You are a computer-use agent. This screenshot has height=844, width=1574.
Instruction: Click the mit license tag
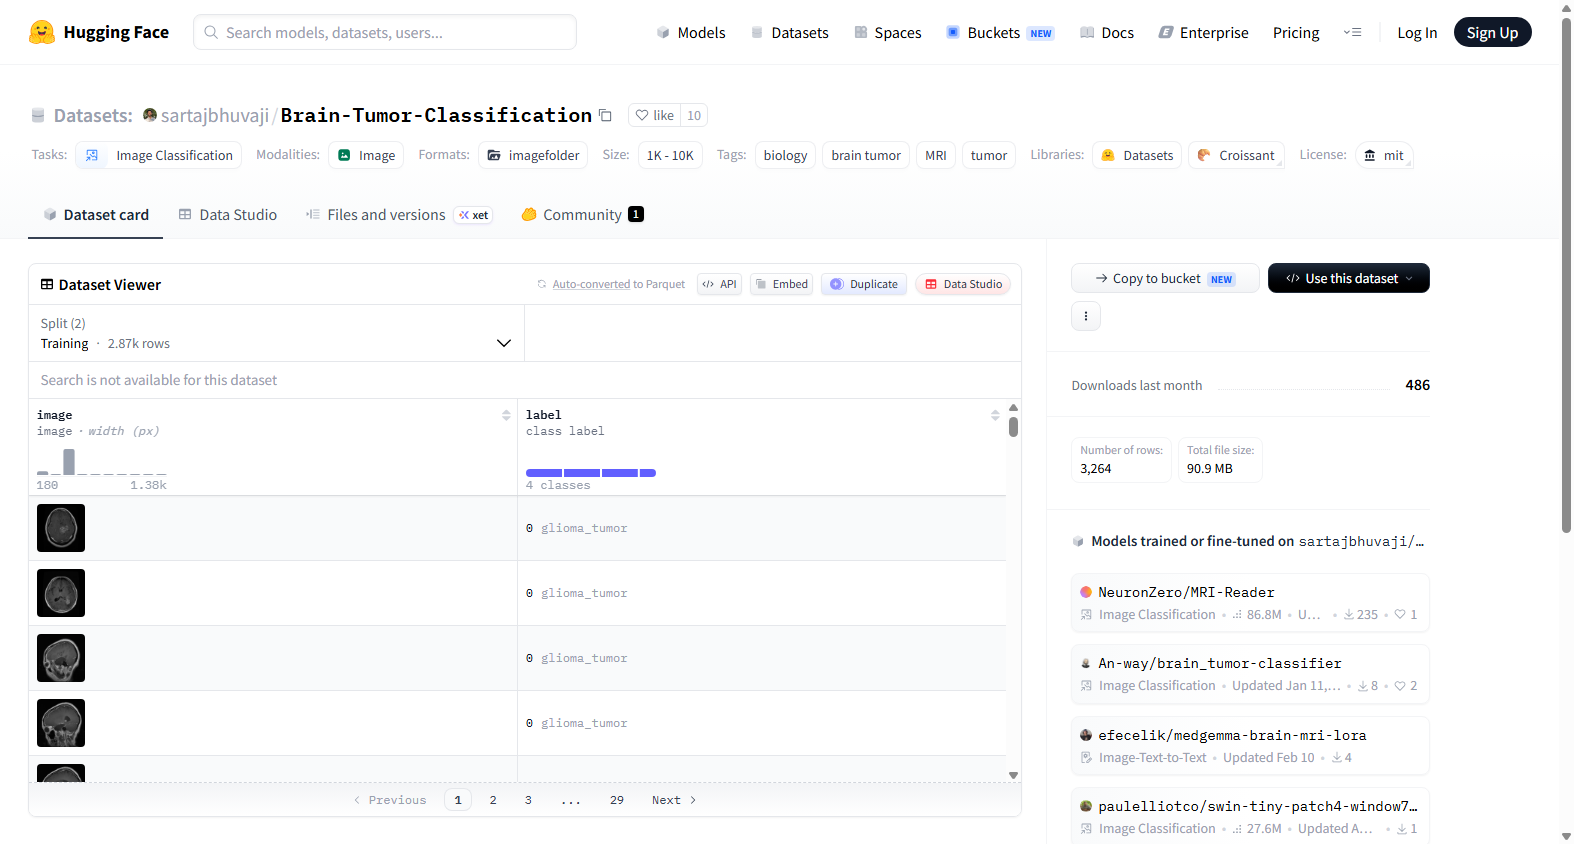[1384, 155]
